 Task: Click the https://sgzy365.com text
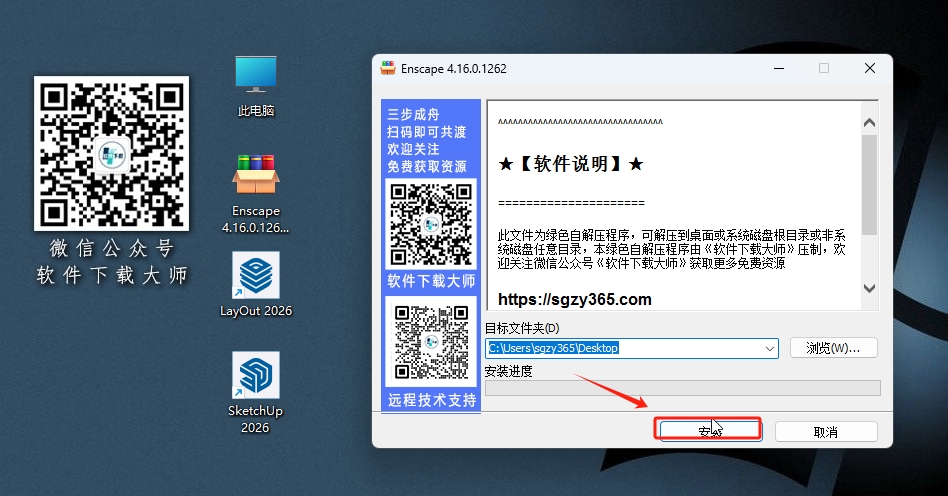[x=574, y=299]
